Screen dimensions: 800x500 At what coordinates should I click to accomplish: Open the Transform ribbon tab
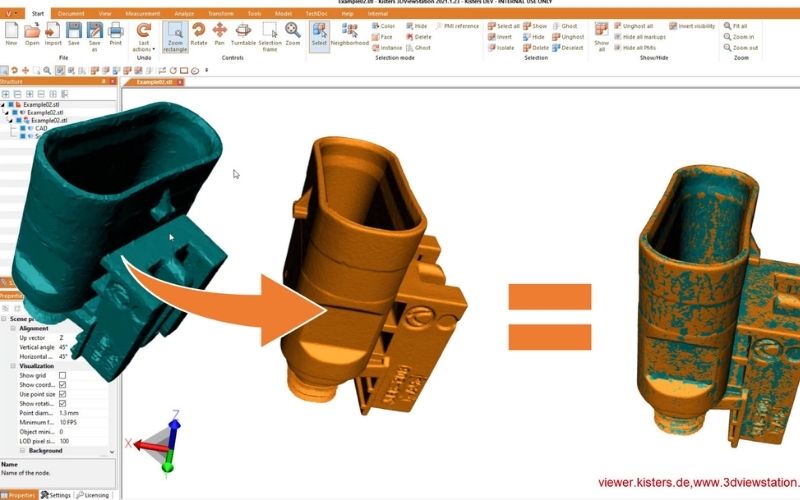(x=221, y=14)
